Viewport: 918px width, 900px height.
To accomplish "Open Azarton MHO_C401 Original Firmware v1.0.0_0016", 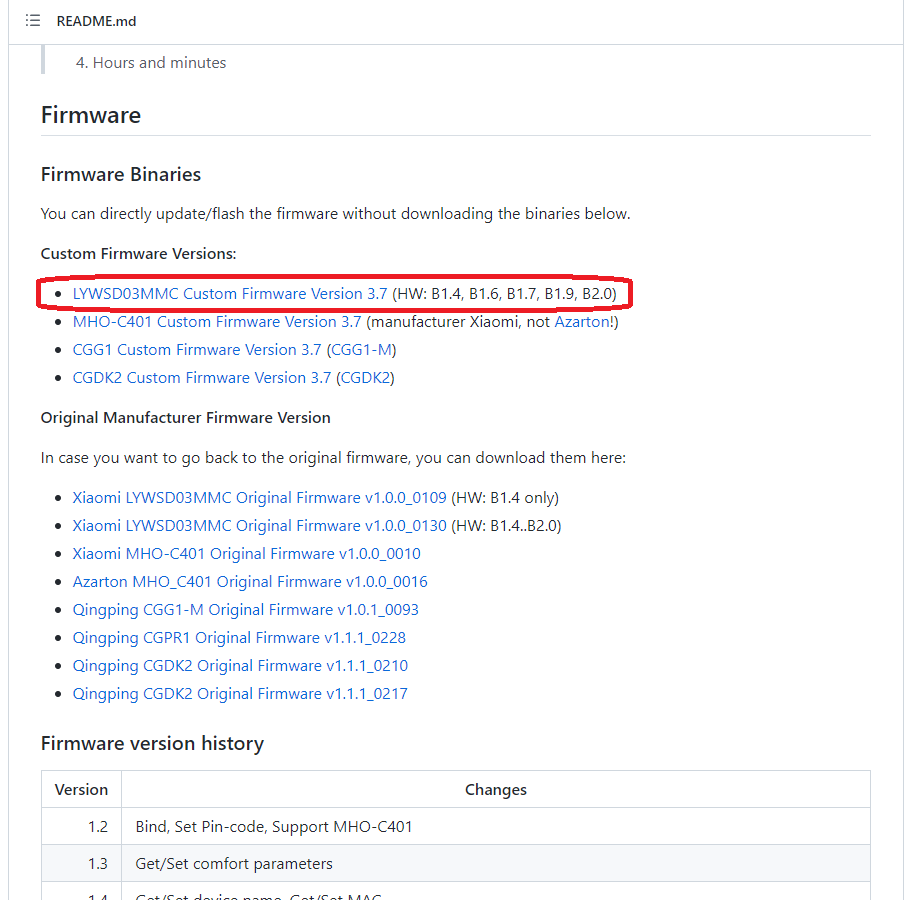I will point(250,582).
